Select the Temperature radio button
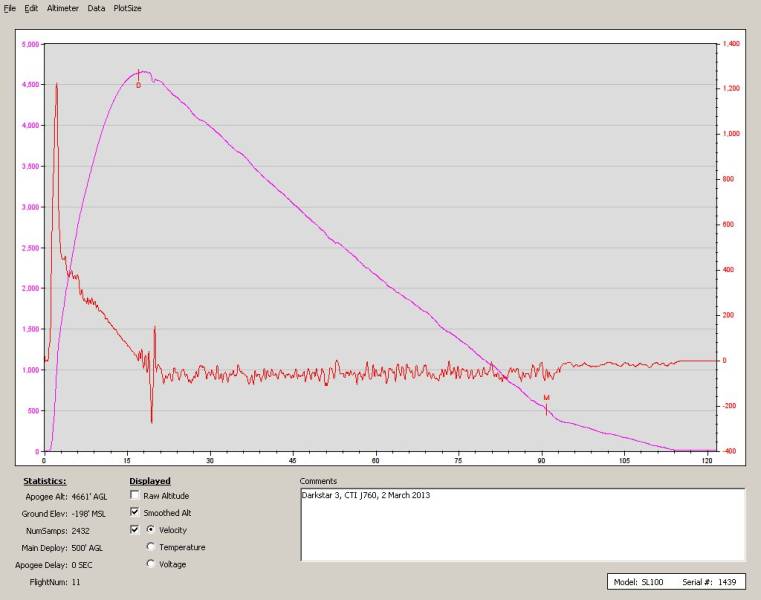 click(151, 547)
